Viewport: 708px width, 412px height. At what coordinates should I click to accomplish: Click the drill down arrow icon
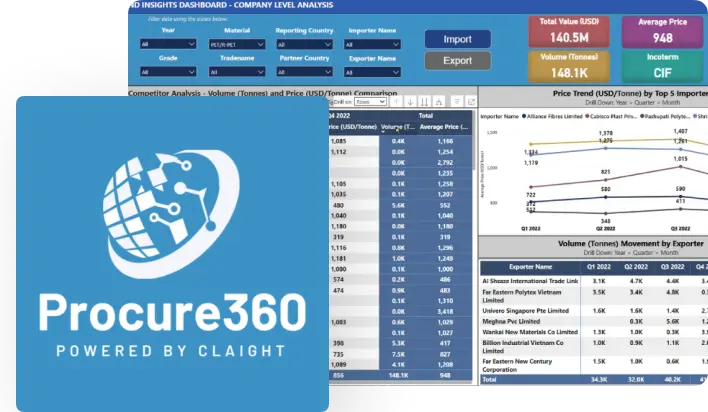[x=411, y=101]
